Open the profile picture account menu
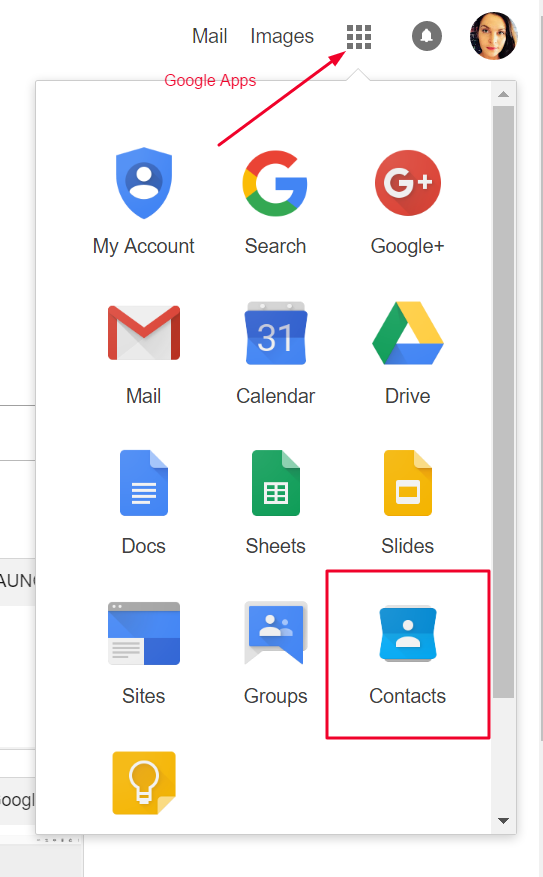Screen dimensions: 543x877 (x=493, y=36)
